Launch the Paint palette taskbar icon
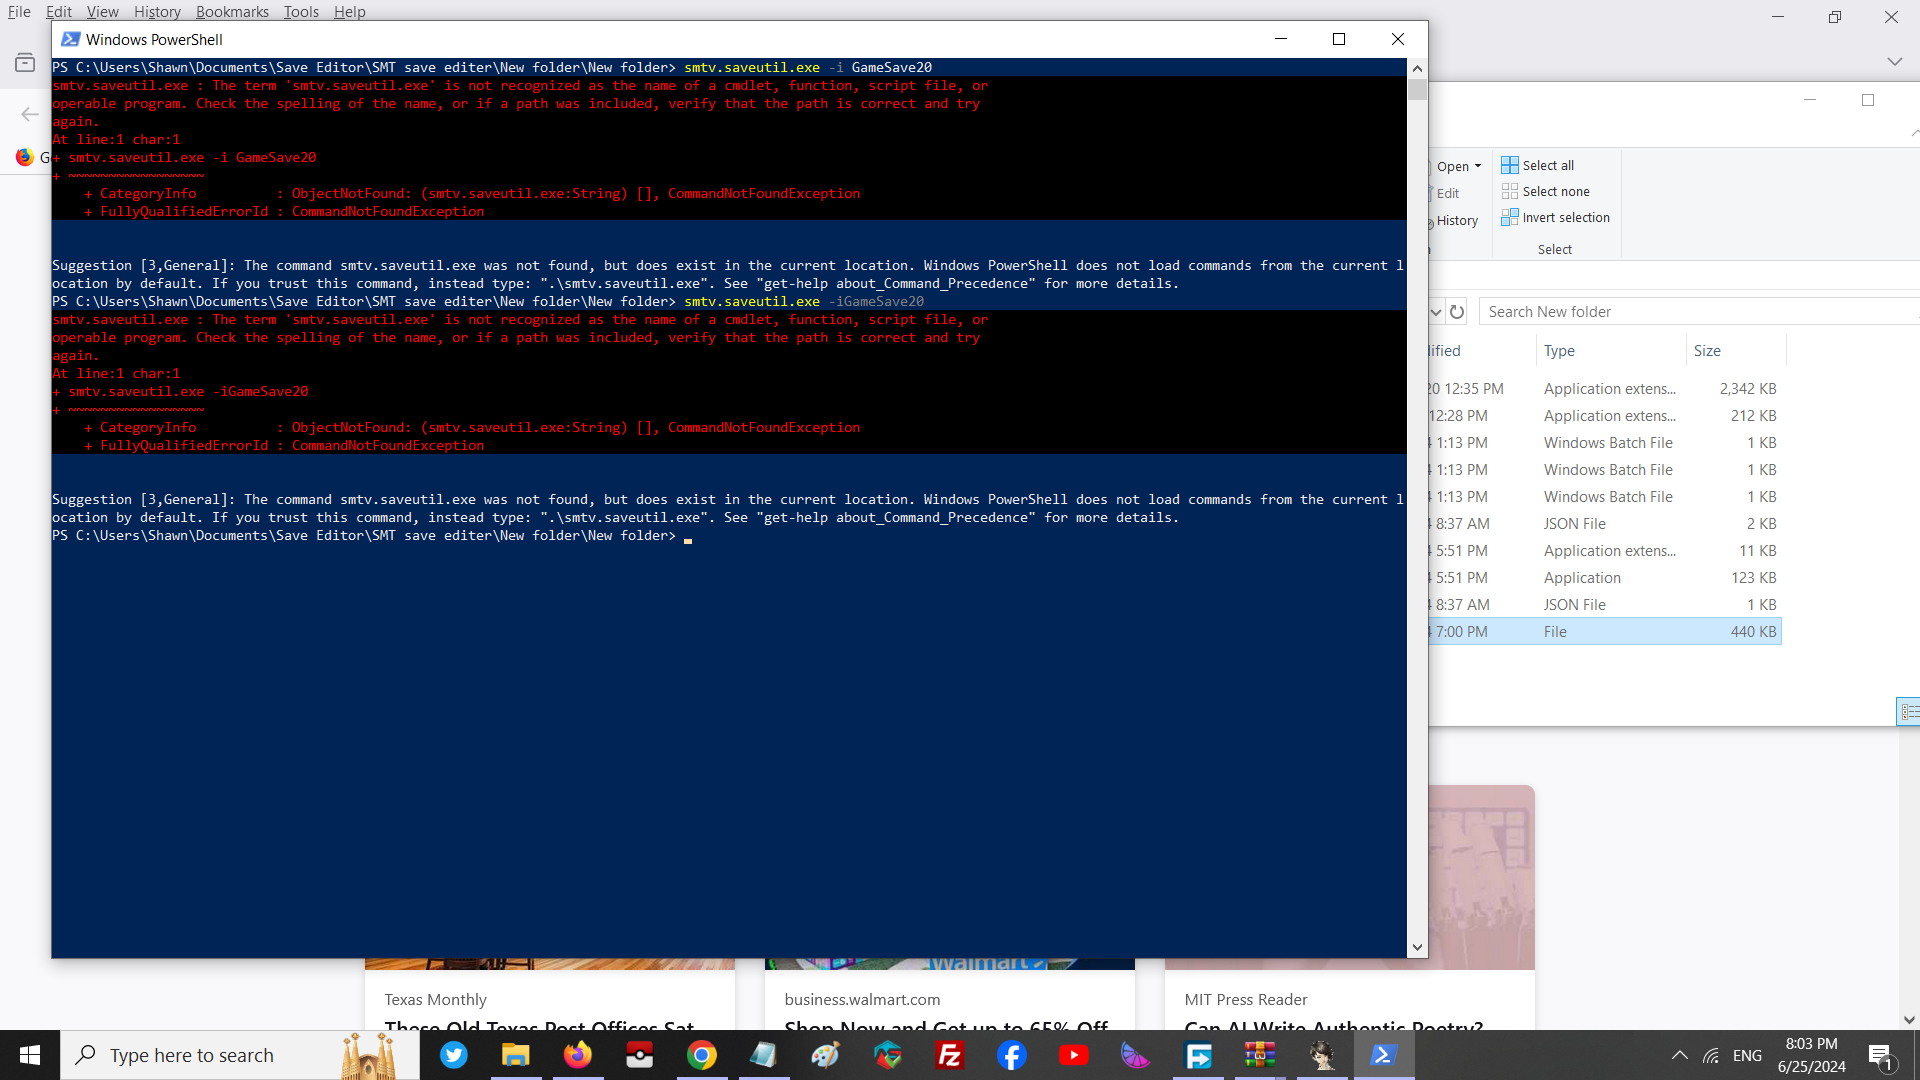The height and width of the screenshot is (1080, 1920). (826, 1055)
